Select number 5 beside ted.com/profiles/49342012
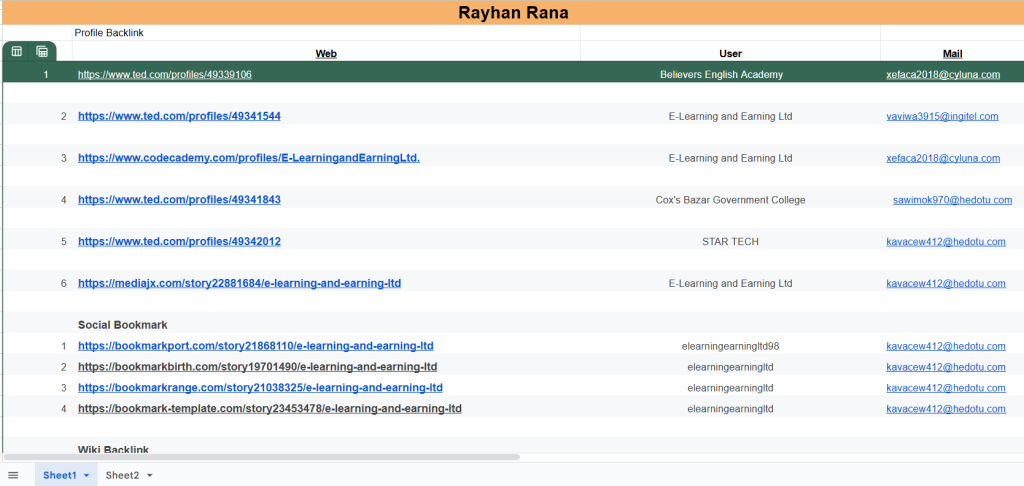Viewport: 1024px width, 486px height. [x=63, y=242]
